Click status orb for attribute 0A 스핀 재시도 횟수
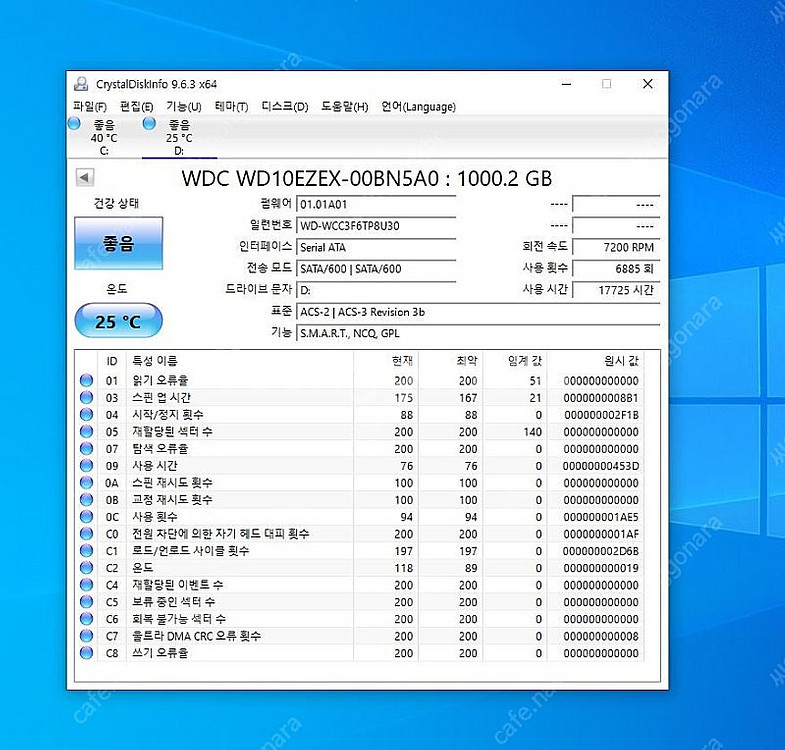 (x=87, y=482)
